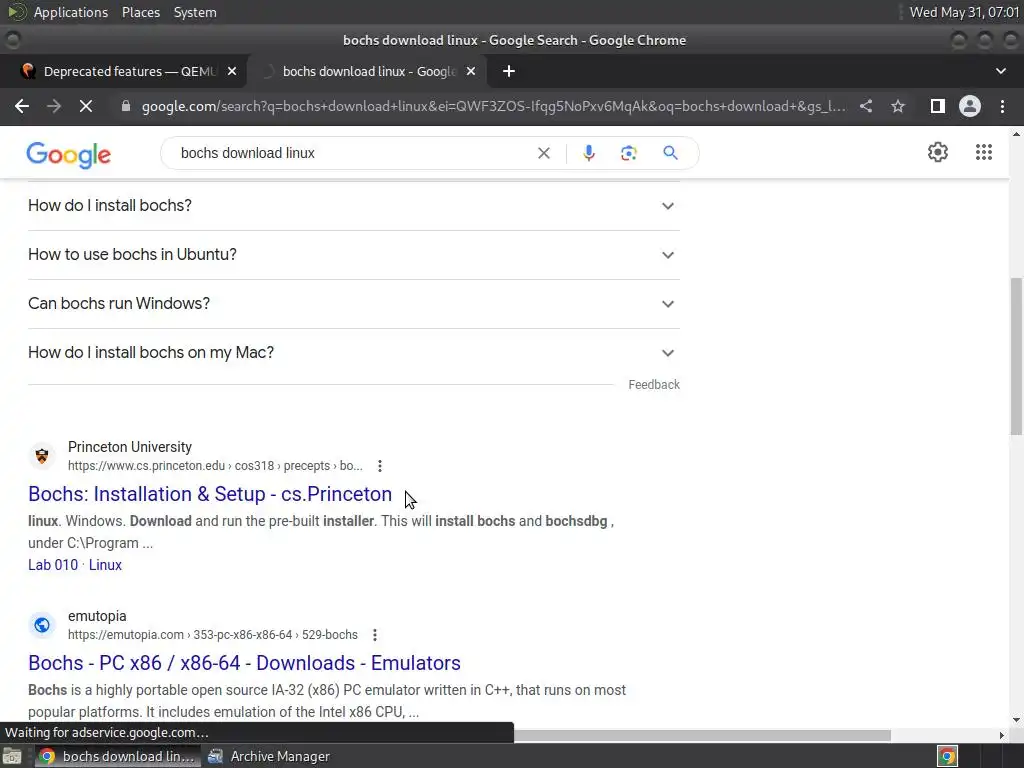Stop loading the page

point(86,106)
